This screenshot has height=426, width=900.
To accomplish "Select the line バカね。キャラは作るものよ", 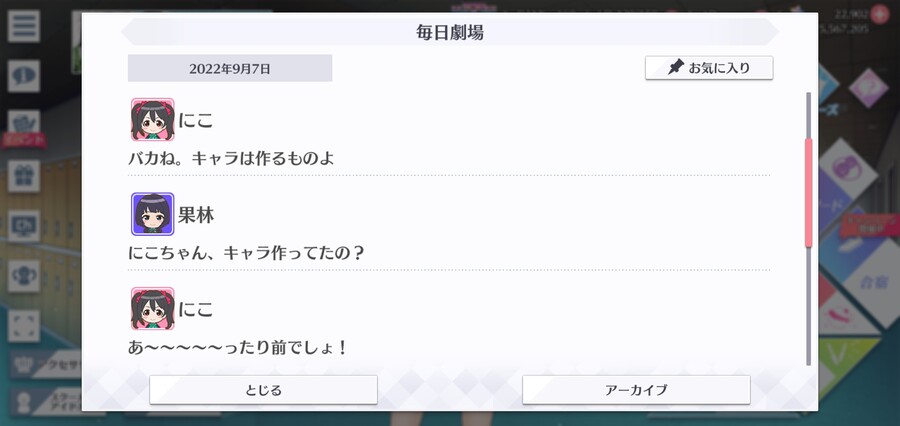I will coord(231,158).
